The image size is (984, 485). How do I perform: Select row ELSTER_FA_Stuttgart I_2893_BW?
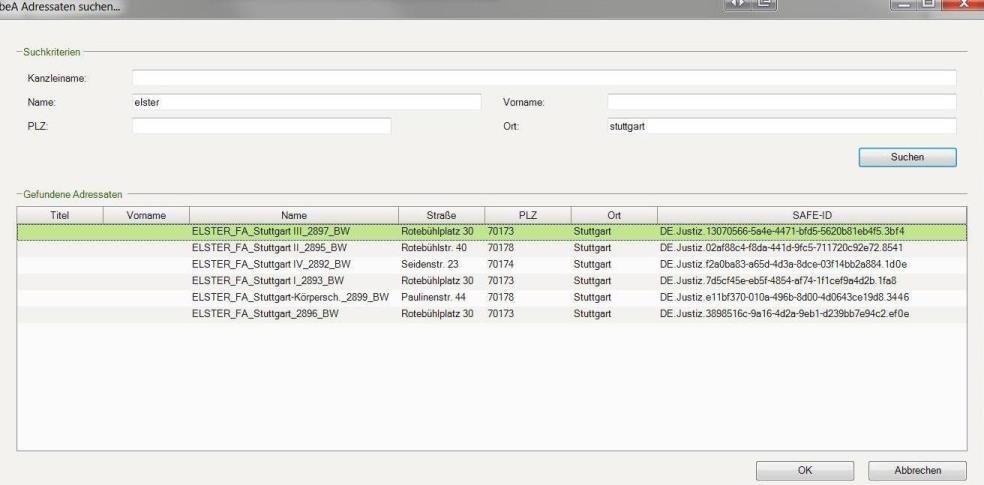492,280
